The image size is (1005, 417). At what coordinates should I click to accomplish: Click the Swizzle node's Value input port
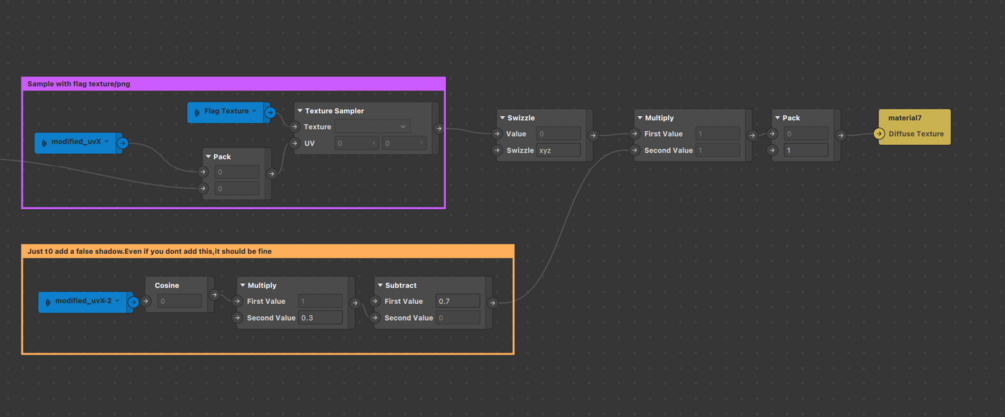(x=497, y=134)
